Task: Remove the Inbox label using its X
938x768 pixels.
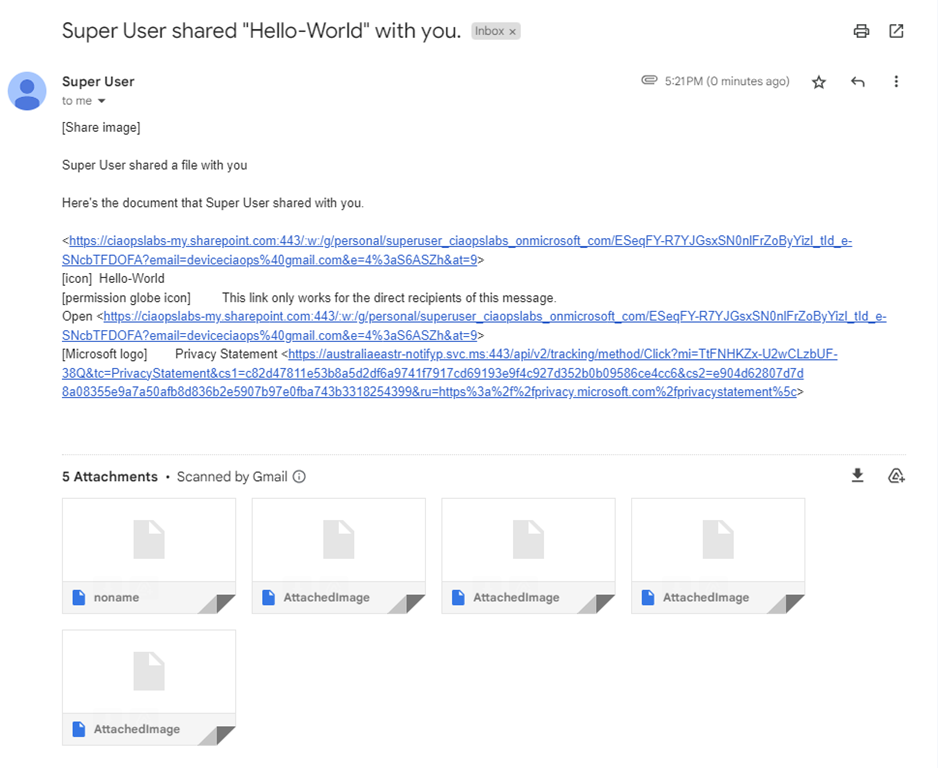Action: pyautogui.click(x=513, y=32)
